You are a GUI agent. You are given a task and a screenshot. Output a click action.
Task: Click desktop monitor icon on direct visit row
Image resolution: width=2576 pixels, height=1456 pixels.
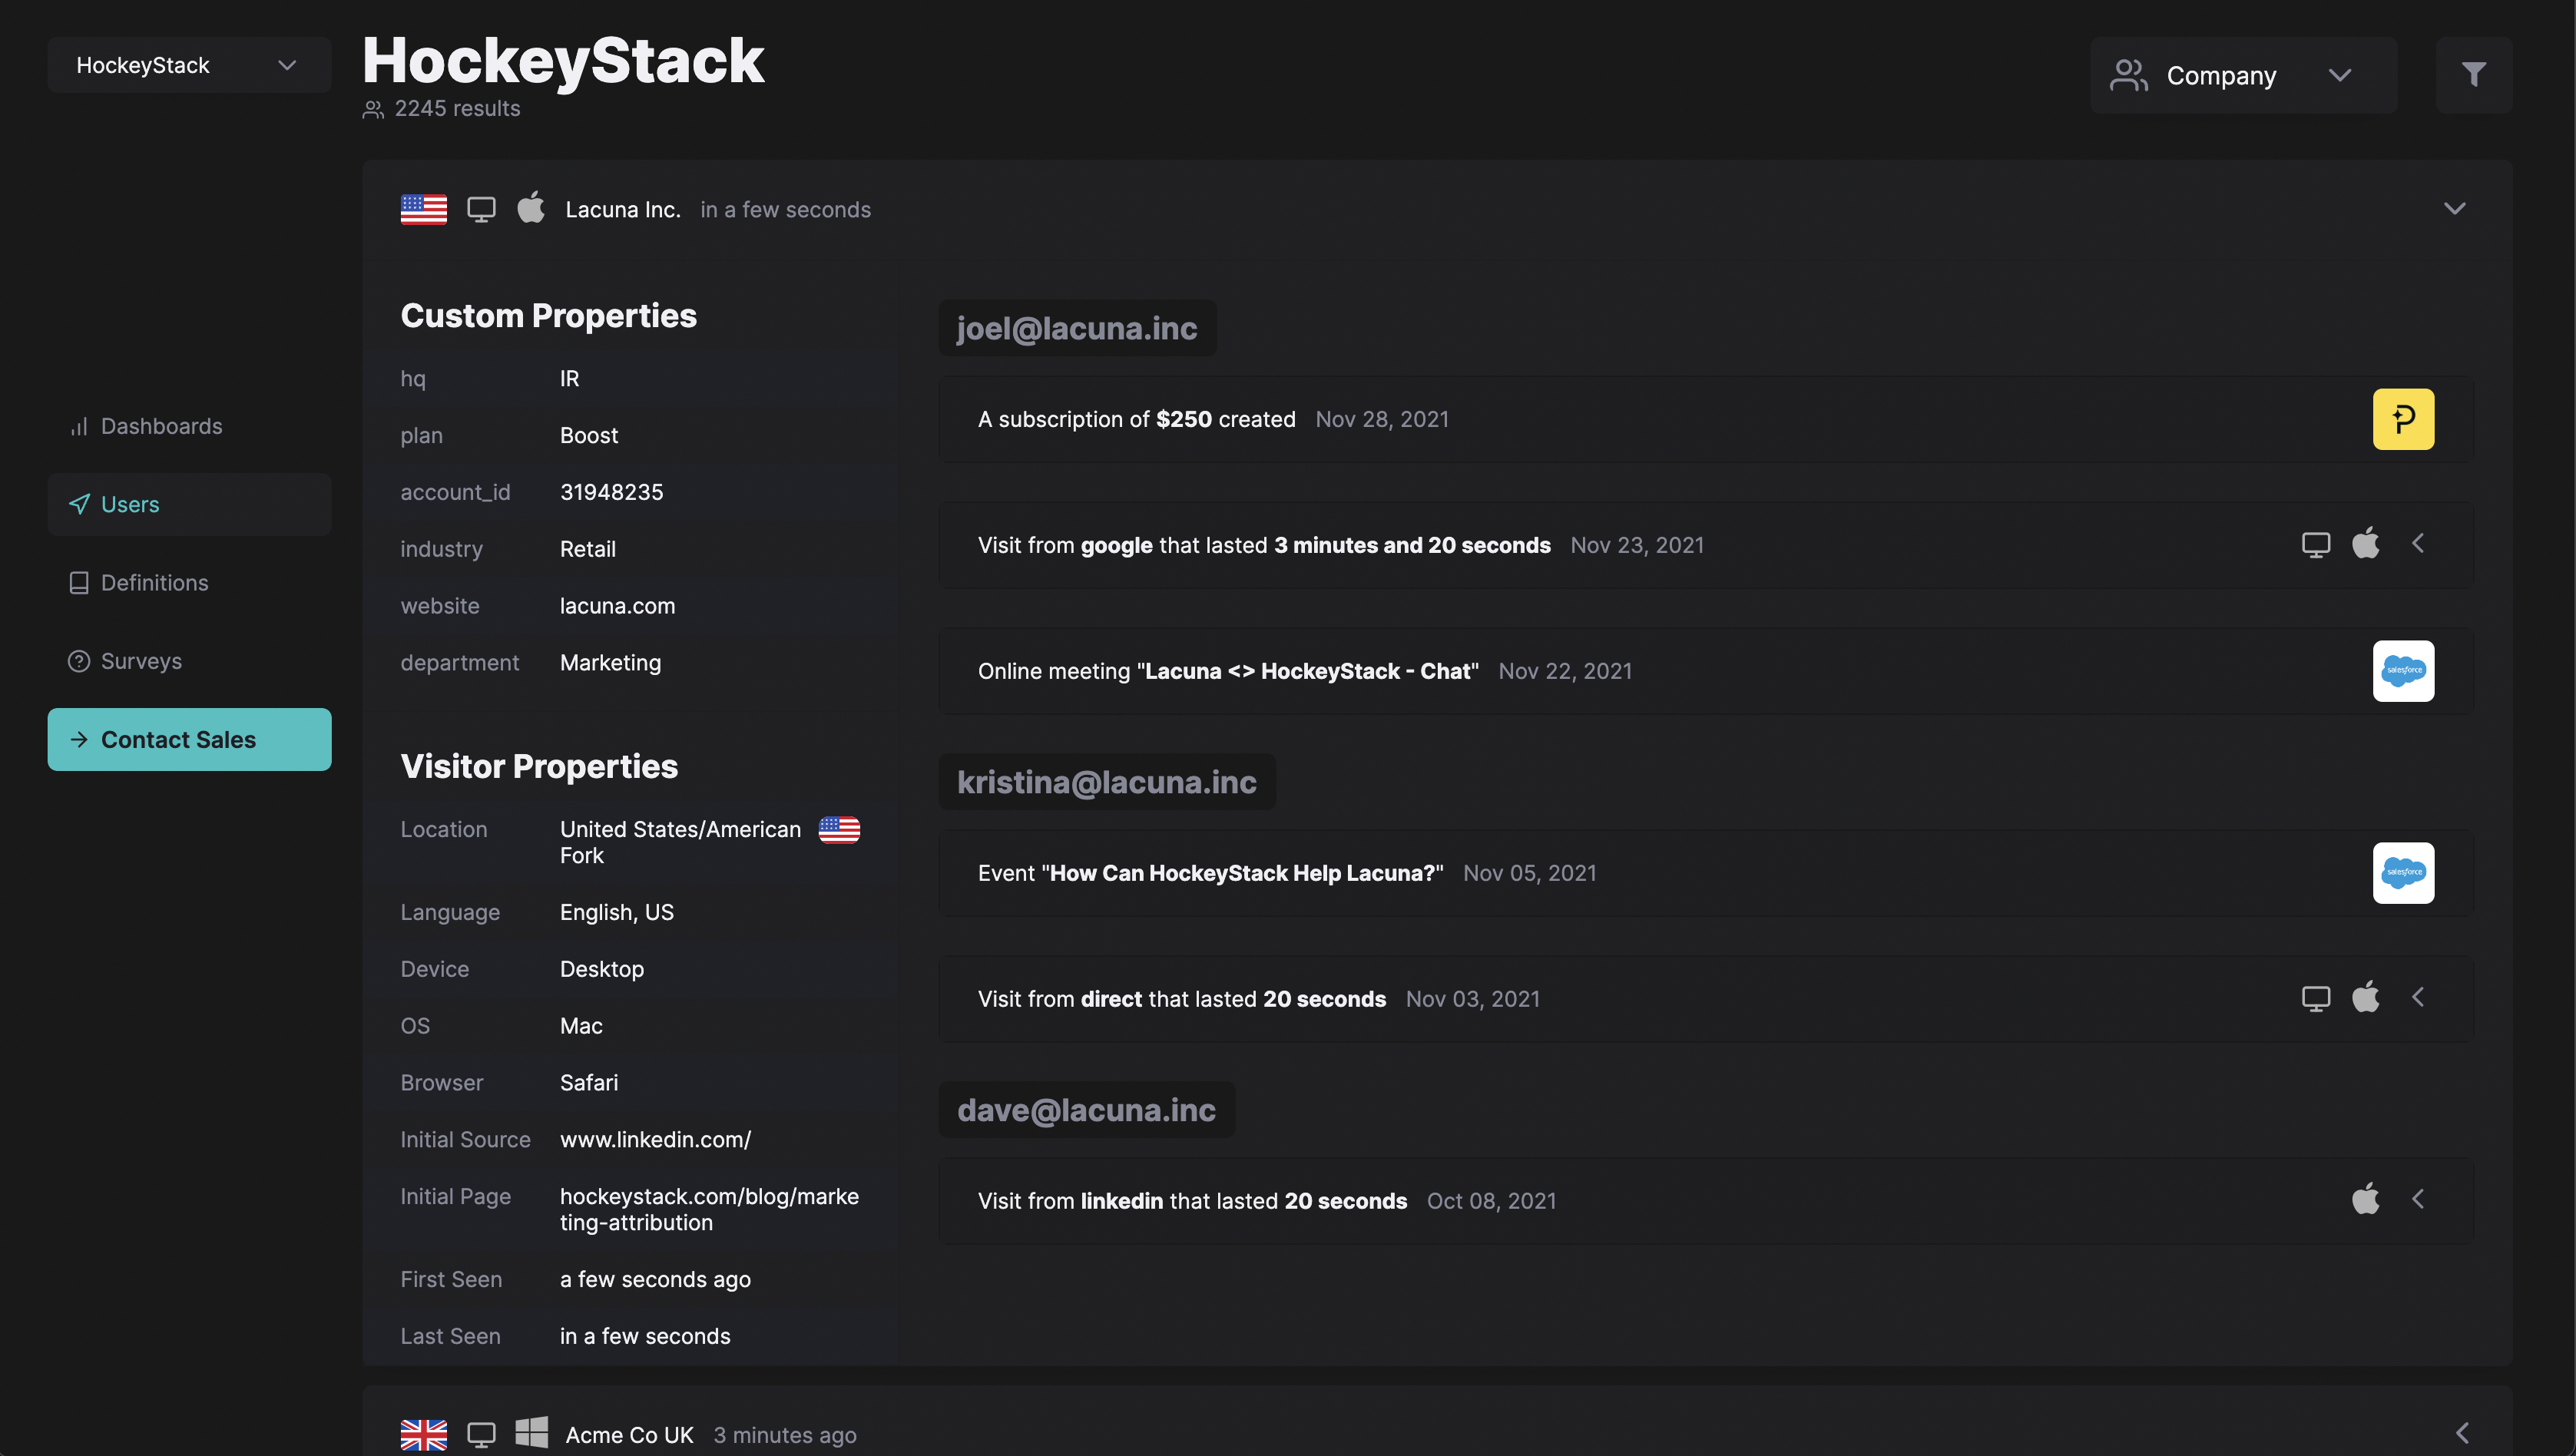pyautogui.click(x=2315, y=999)
